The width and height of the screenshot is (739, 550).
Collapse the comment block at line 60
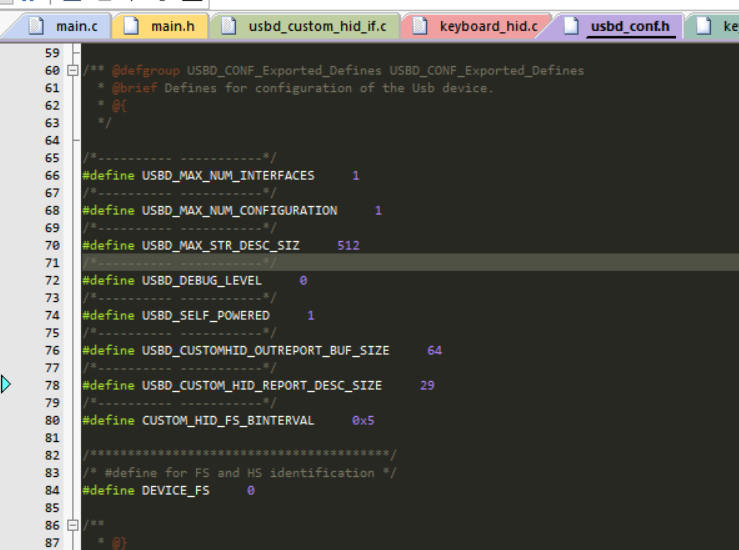(x=73, y=71)
